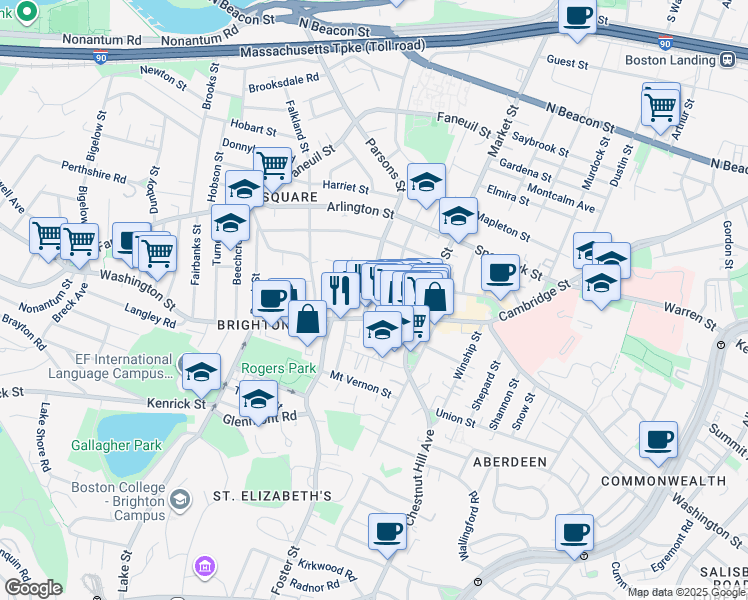Viewport: 748px width, 600px height.
Task: Click the shopping bag marker near Cambridge St
Action: [435, 299]
